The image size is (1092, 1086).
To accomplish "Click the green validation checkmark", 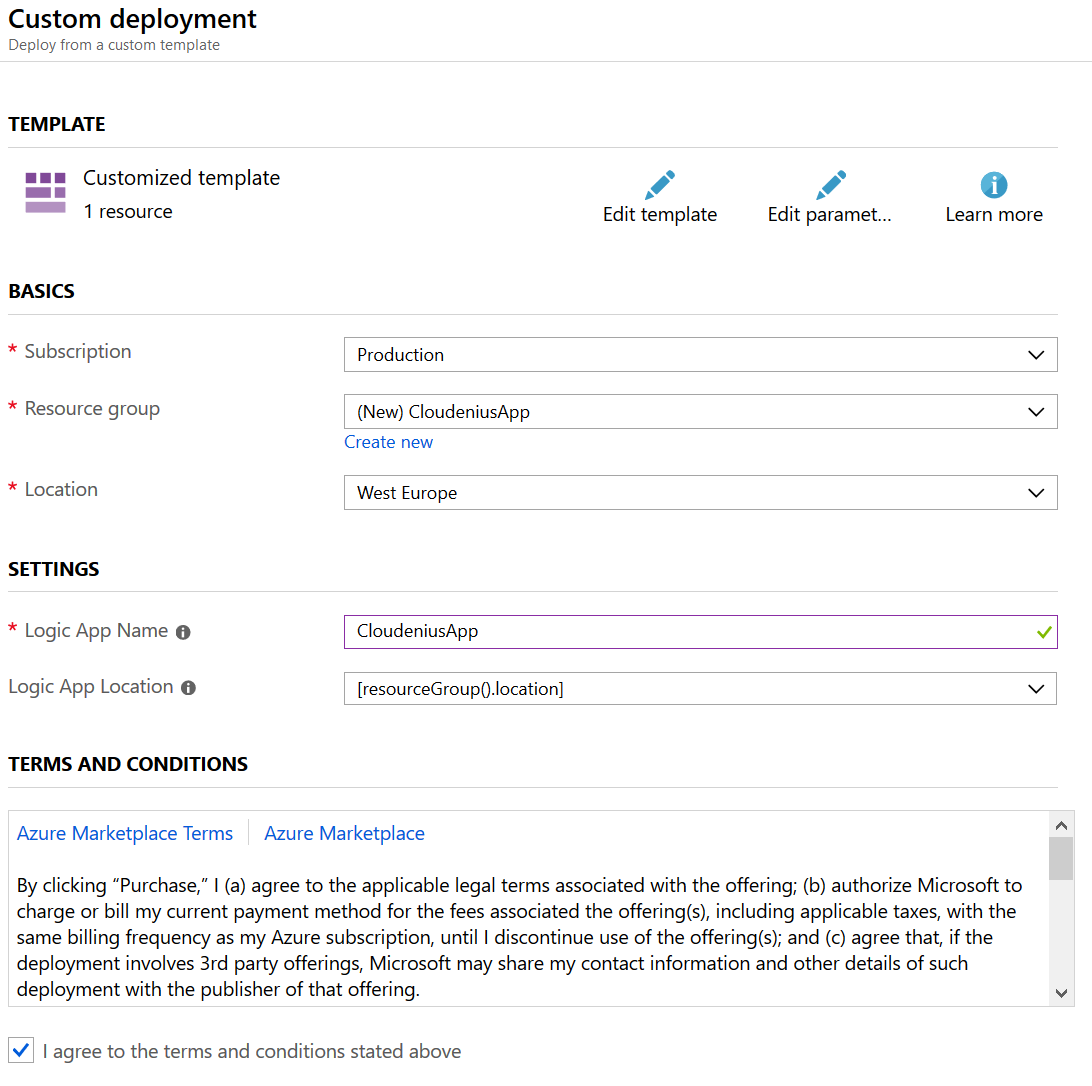I will click(1043, 631).
